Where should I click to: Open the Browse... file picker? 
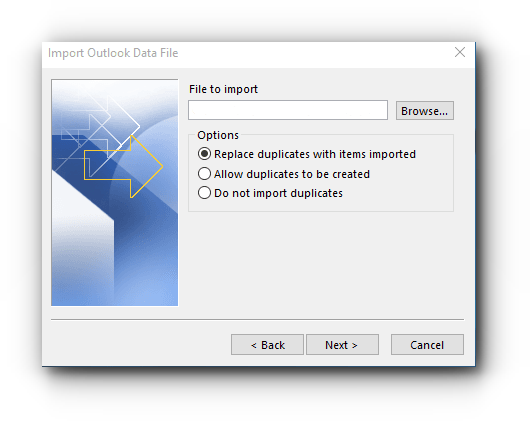point(425,111)
